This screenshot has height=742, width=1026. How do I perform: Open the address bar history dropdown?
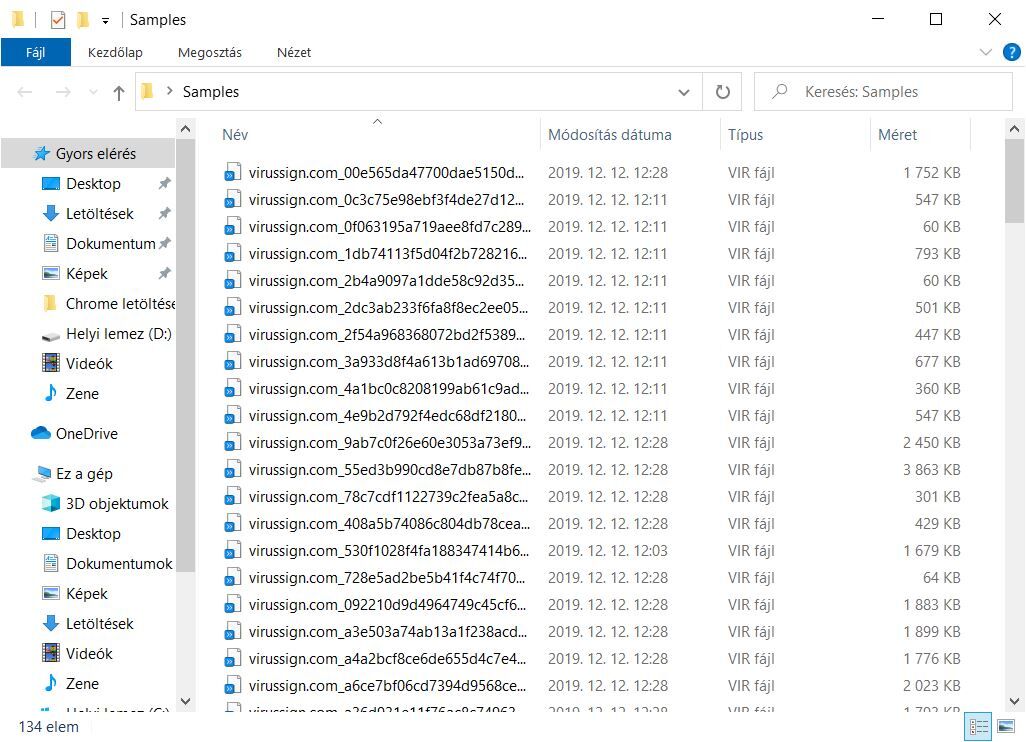tap(684, 92)
